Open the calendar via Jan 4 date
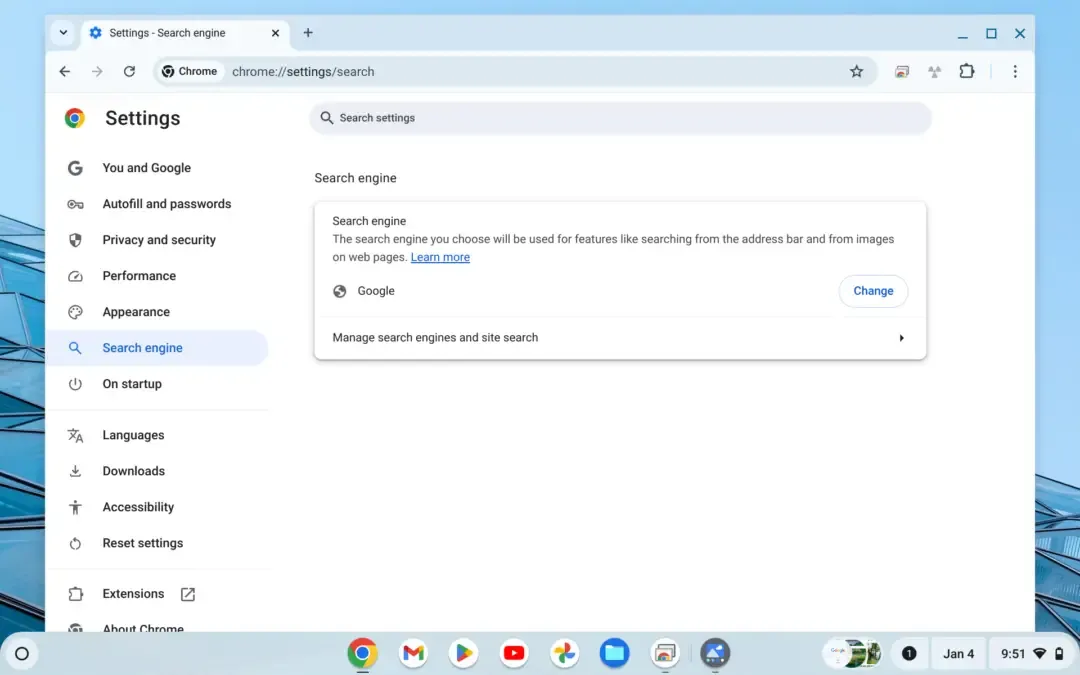The height and width of the screenshot is (675, 1080). tap(958, 654)
